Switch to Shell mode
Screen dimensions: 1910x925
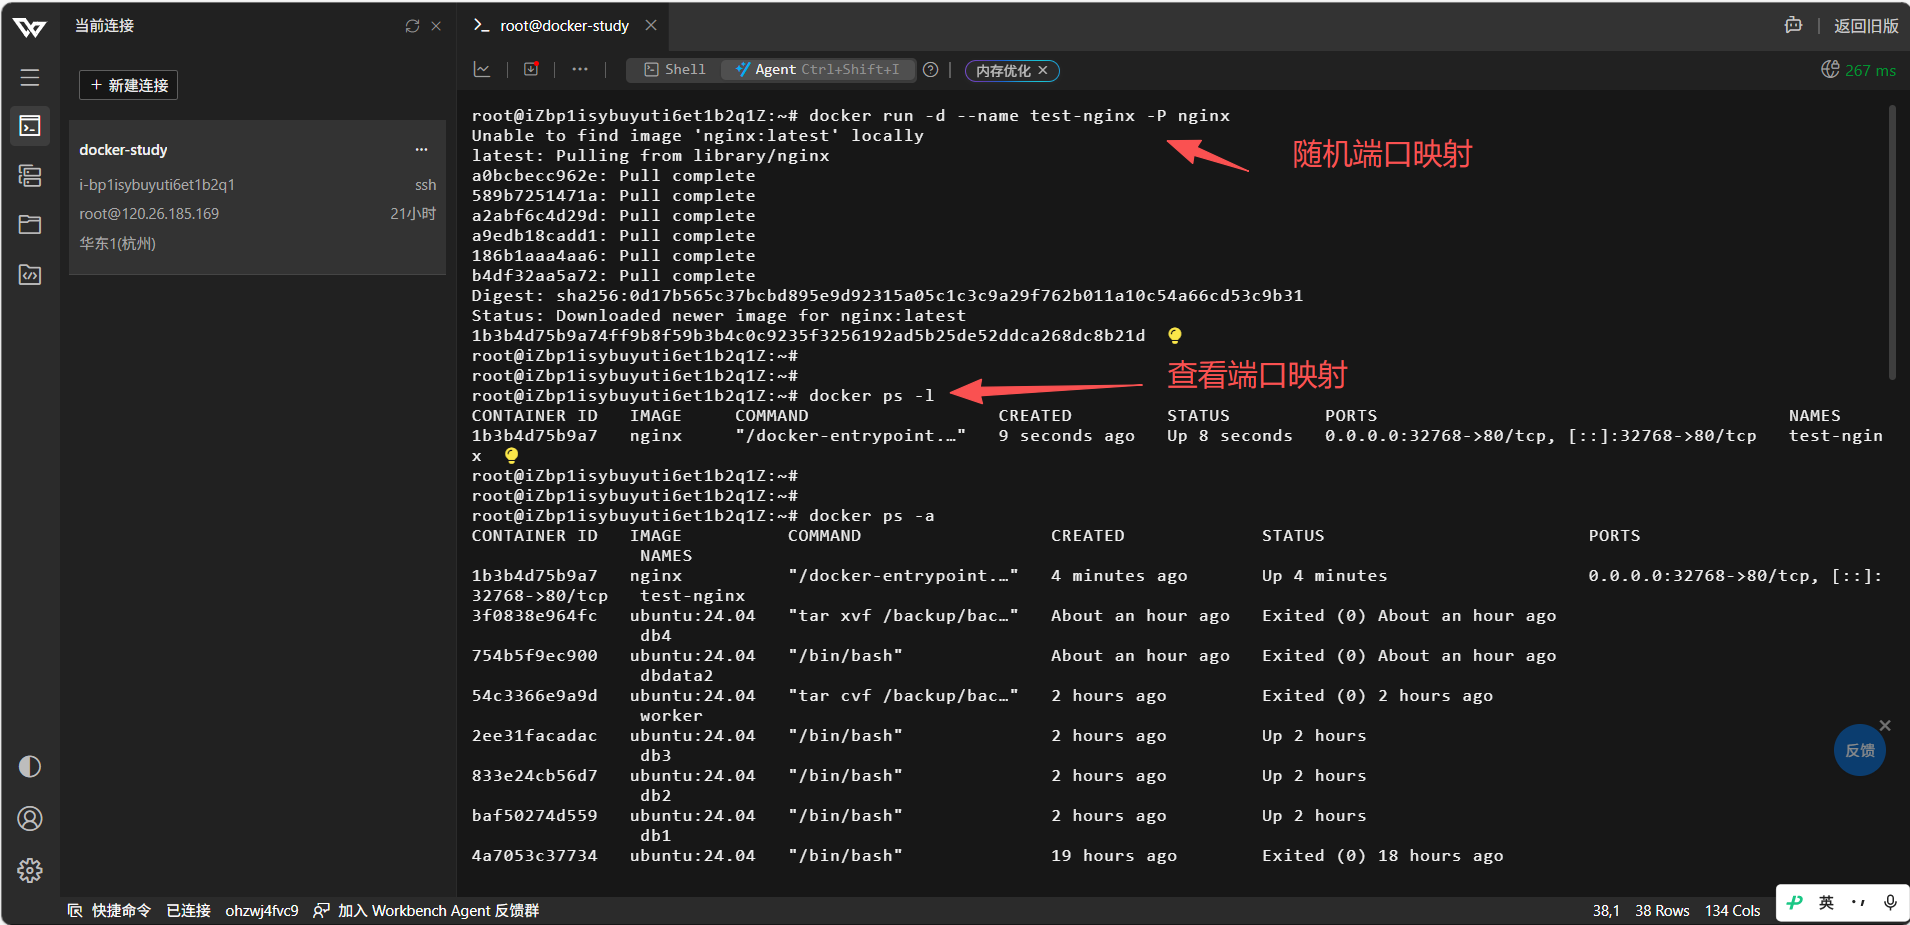click(675, 69)
